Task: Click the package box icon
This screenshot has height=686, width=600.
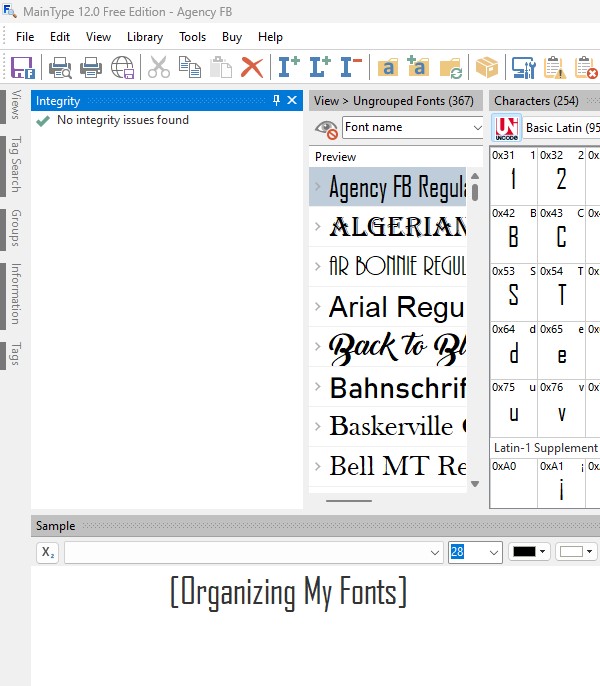Action: tap(487, 67)
